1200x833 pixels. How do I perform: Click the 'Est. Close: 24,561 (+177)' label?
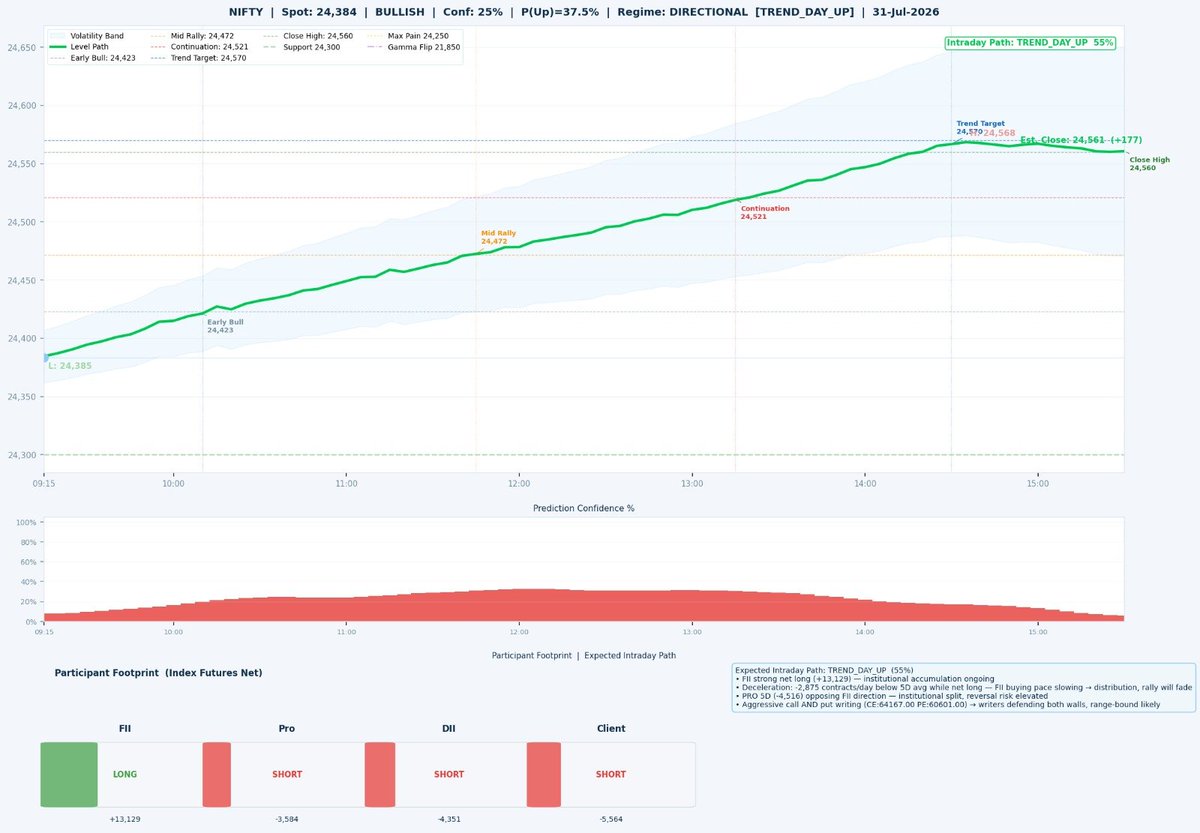coord(1081,140)
